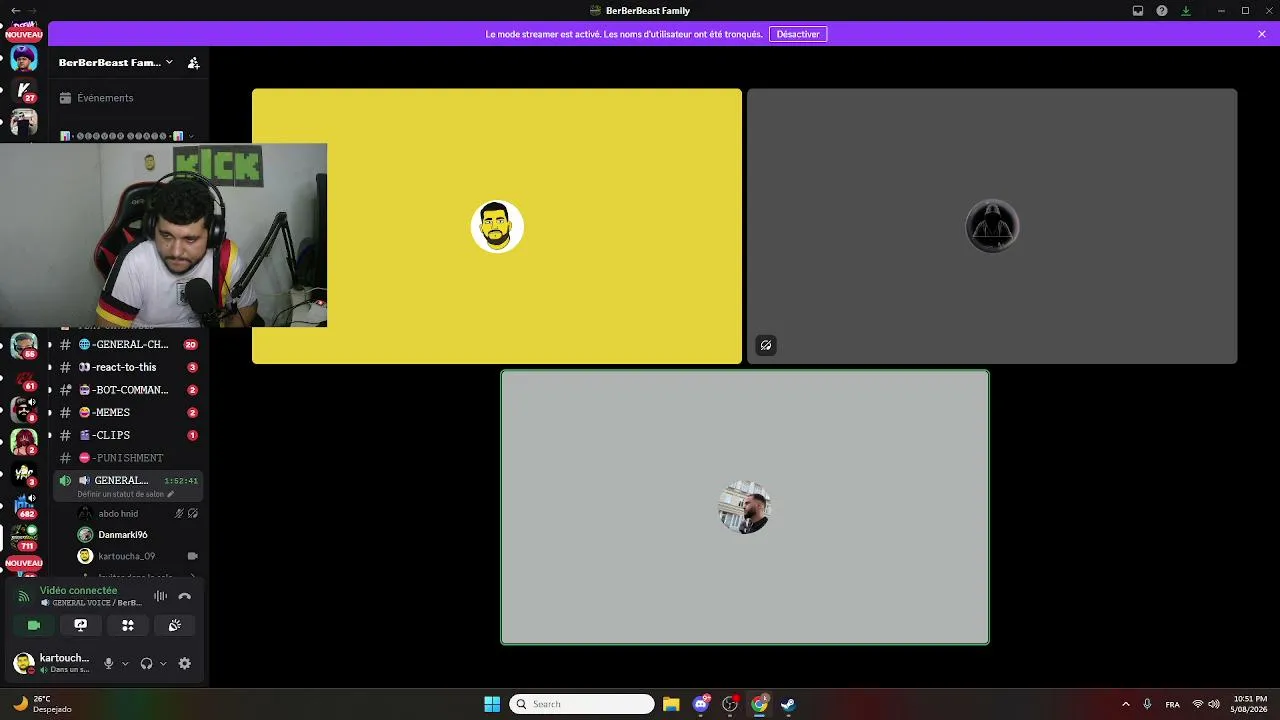Toggle the camera button off
This screenshot has width=1280, height=720.
[34, 625]
